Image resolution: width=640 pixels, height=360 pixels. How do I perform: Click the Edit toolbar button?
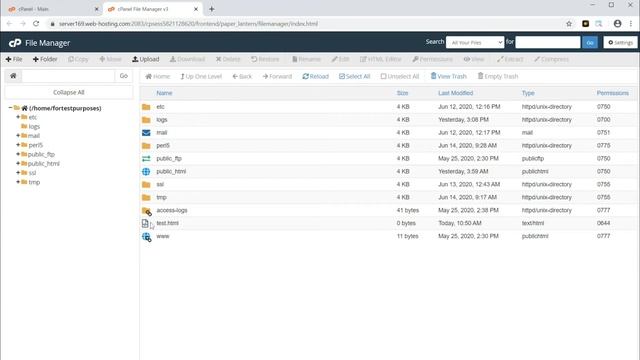point(340,59)
